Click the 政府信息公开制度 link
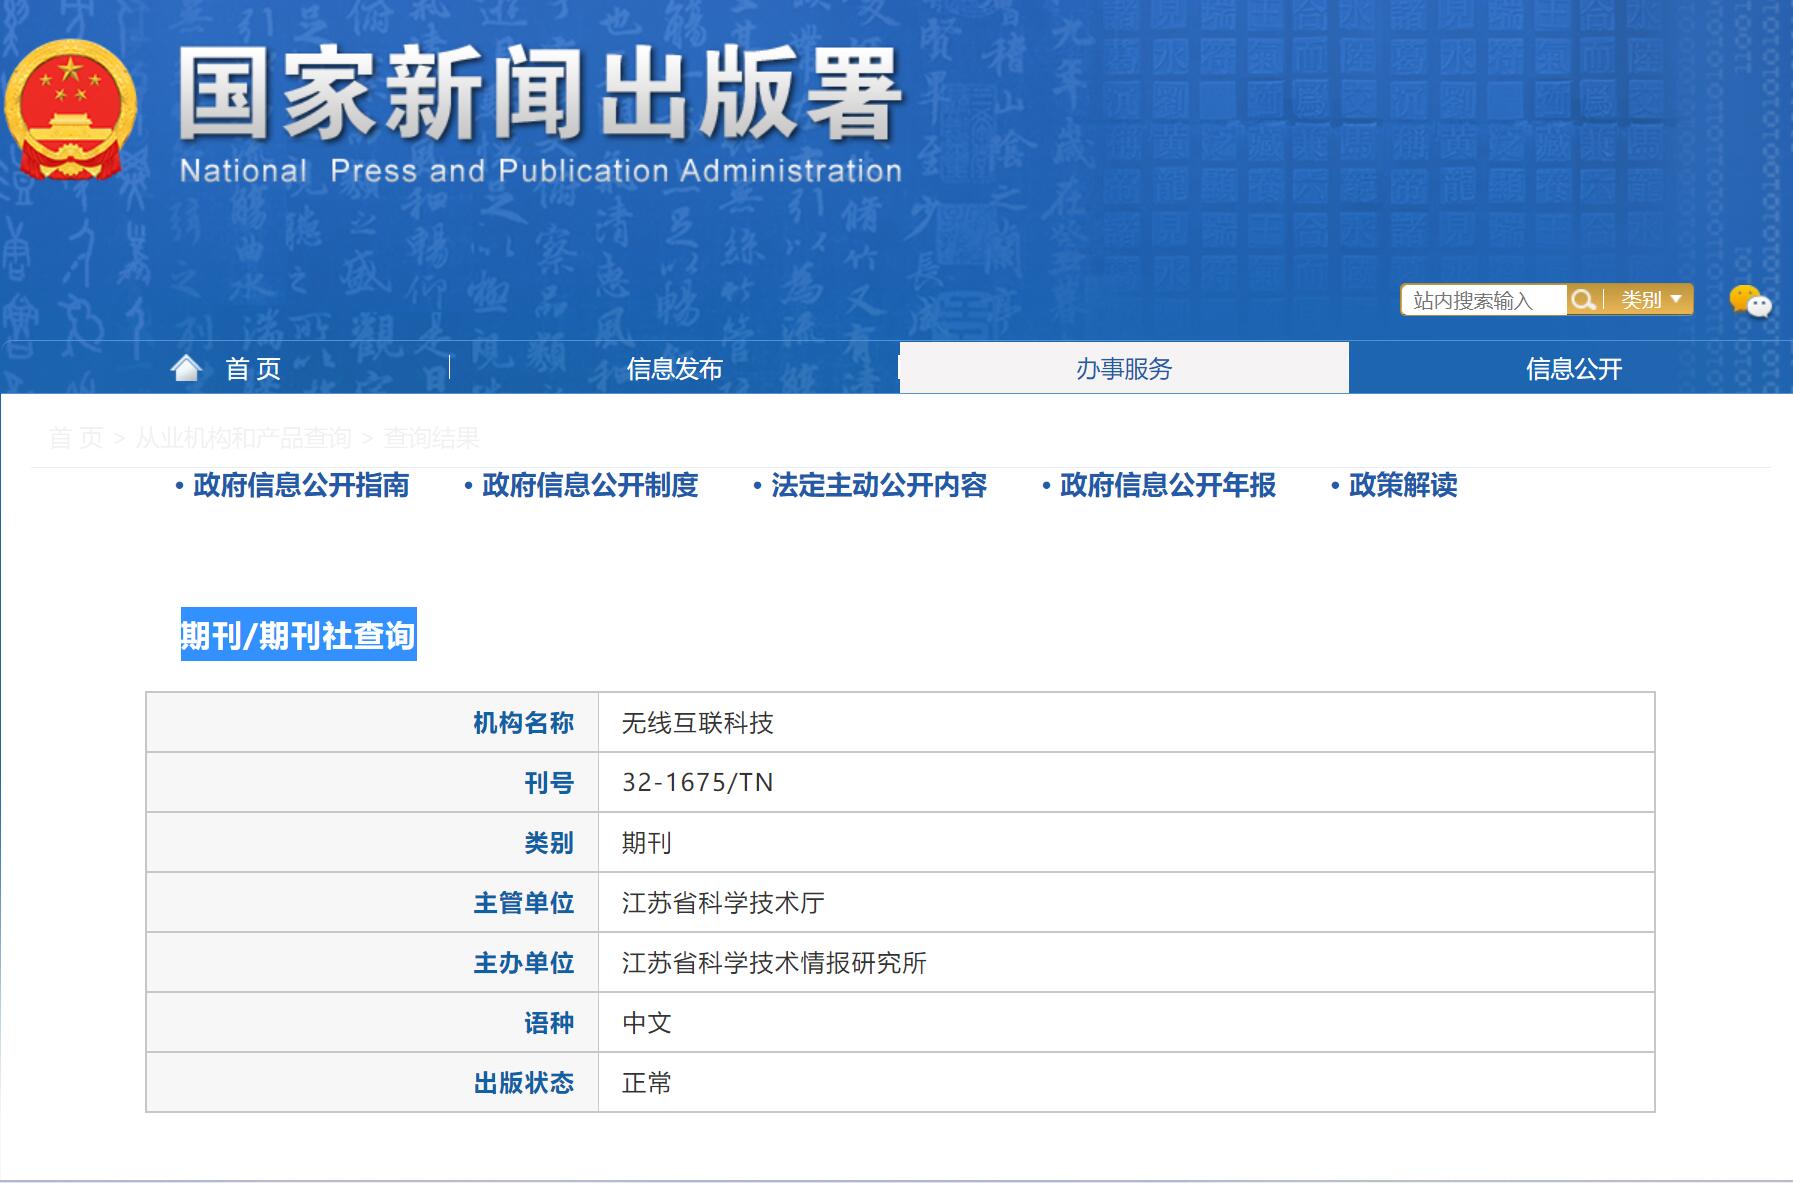Image resolution: width=1793 pixels, height=1183 pixels. click(x=589, y=485)
